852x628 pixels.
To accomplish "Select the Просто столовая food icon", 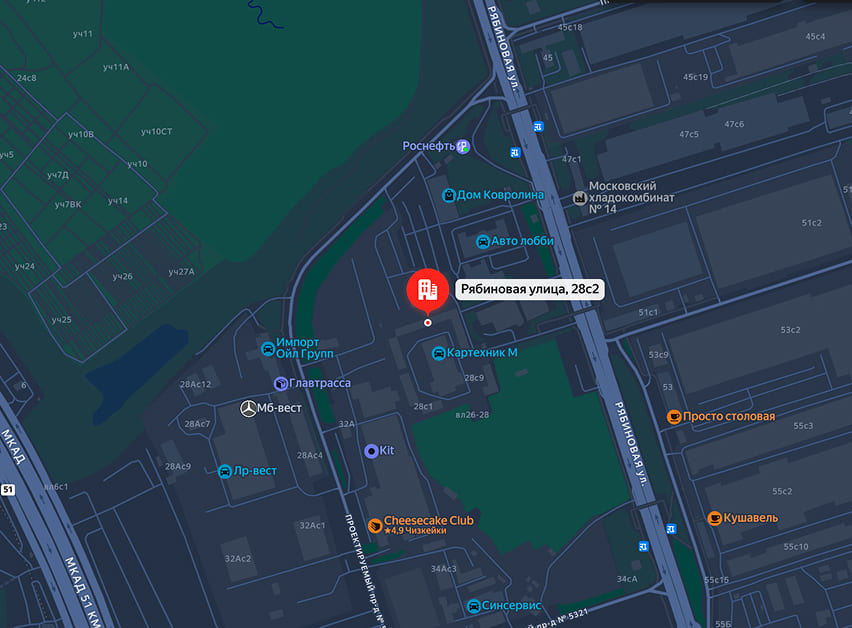I will click(x=674, y=417).
